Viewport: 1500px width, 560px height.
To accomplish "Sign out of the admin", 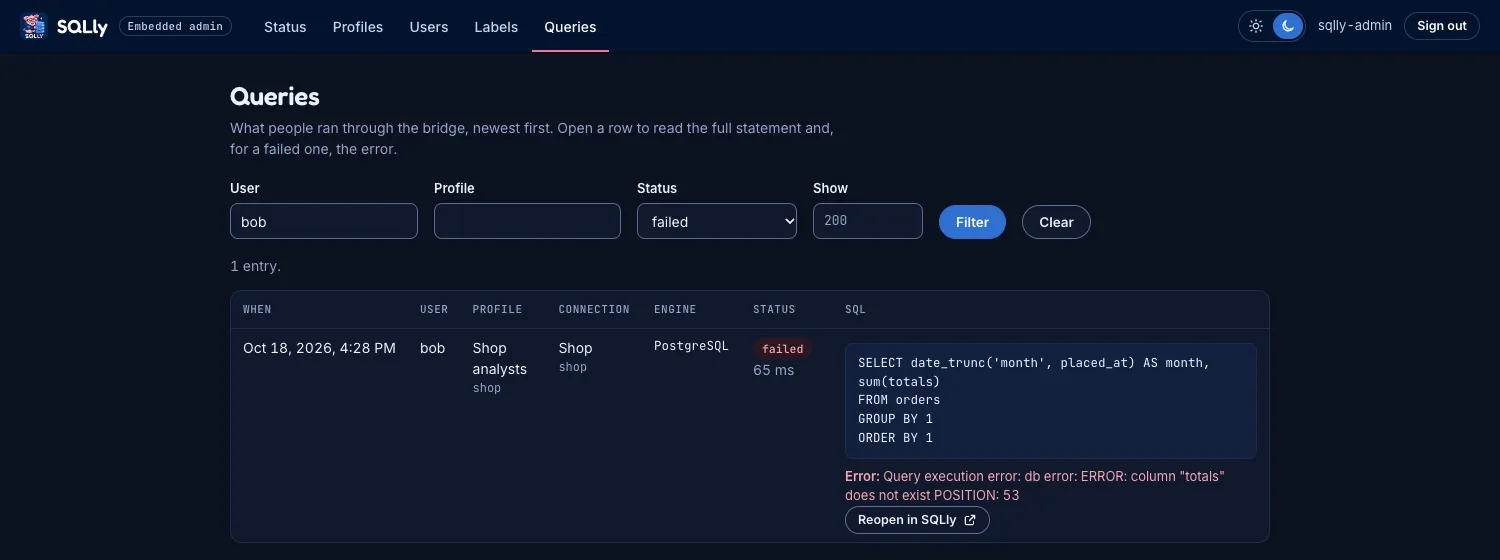I will pos(1442,26).
